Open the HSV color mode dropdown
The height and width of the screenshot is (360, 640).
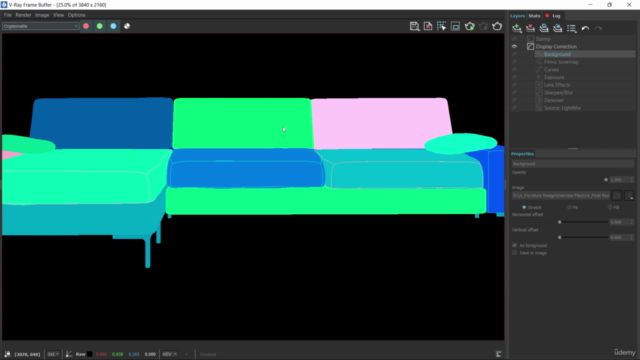click(169, 354)
